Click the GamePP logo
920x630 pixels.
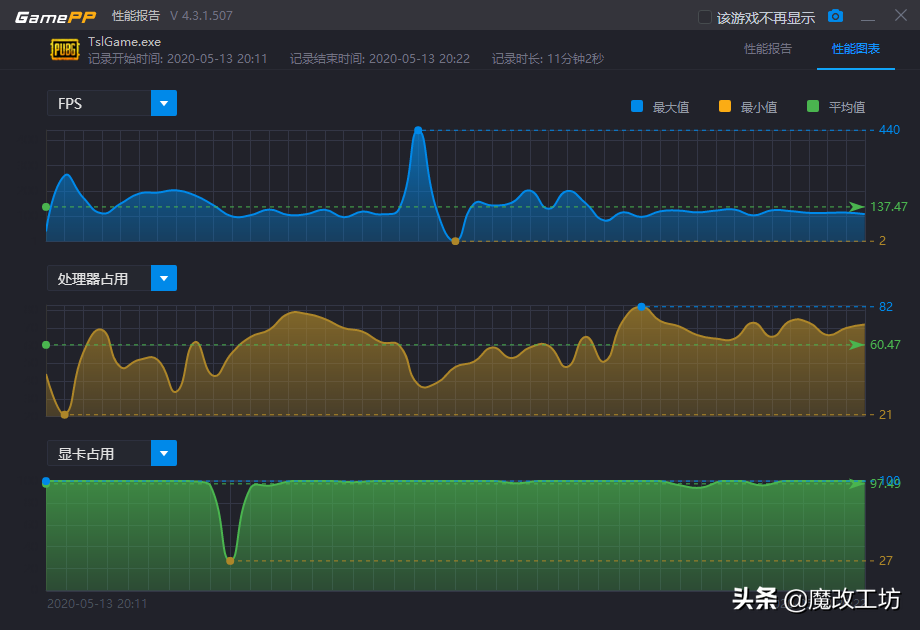point(55,16)
